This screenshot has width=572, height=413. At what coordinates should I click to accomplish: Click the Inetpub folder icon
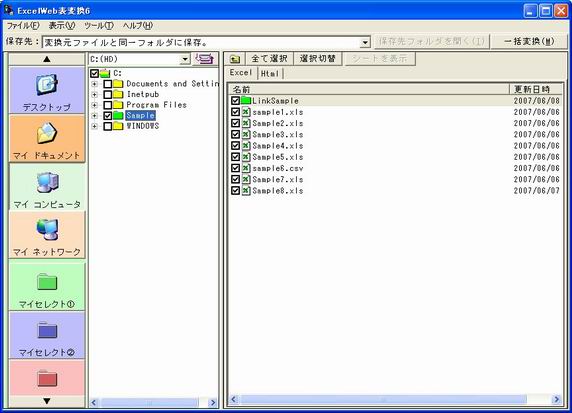[x=118, y=94]
